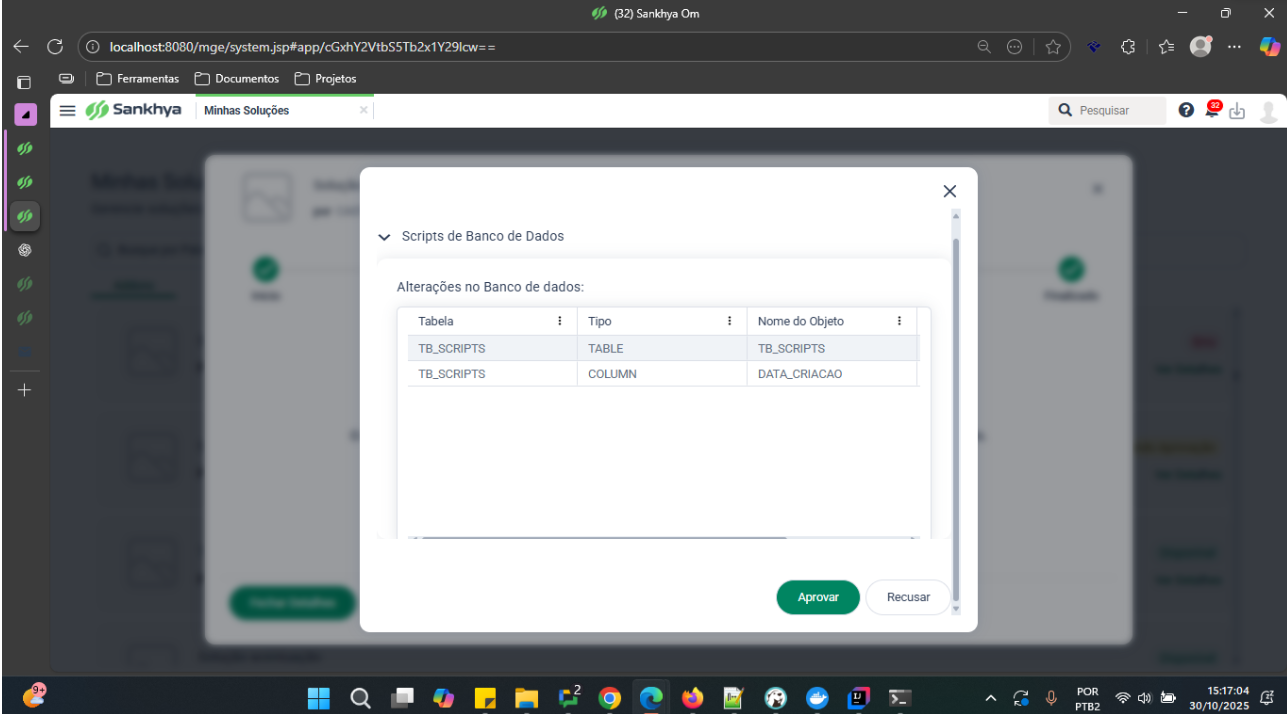The width and height of the screenshot is (1287, 714).
Task: Click the zoom magnifier in address bar
Action: [x=984, y=46]
